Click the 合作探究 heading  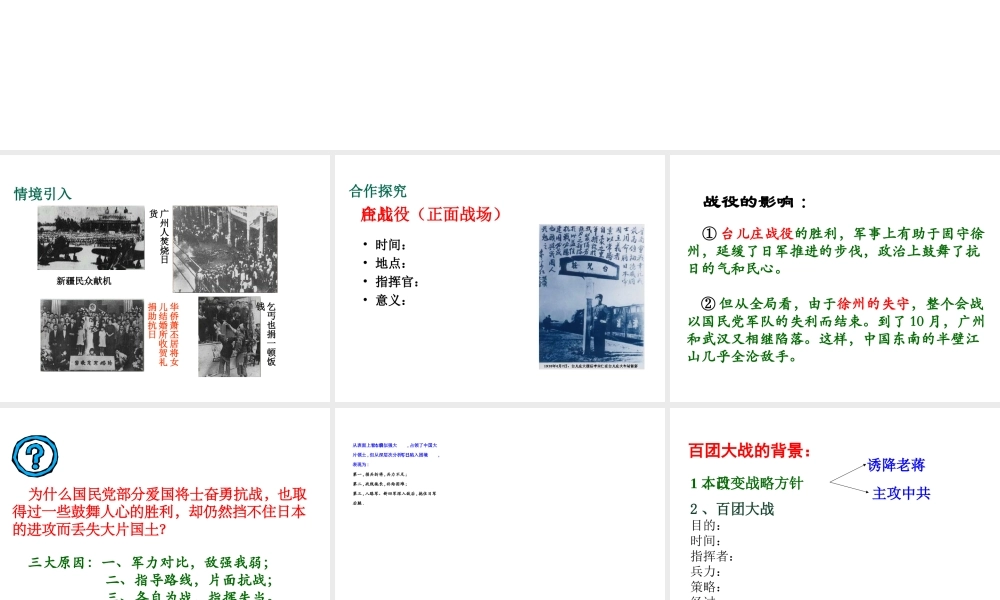378,191
